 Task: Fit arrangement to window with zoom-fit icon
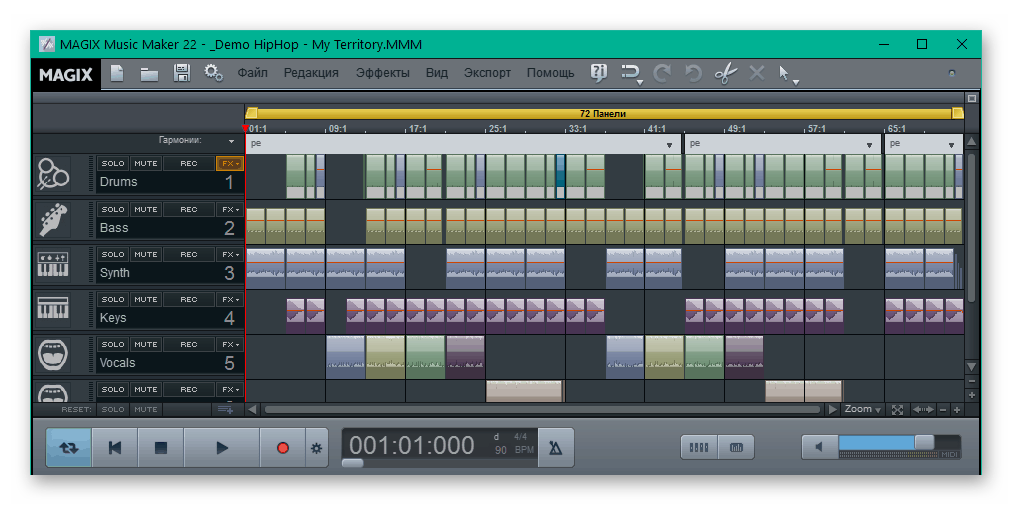pos(896,409)
